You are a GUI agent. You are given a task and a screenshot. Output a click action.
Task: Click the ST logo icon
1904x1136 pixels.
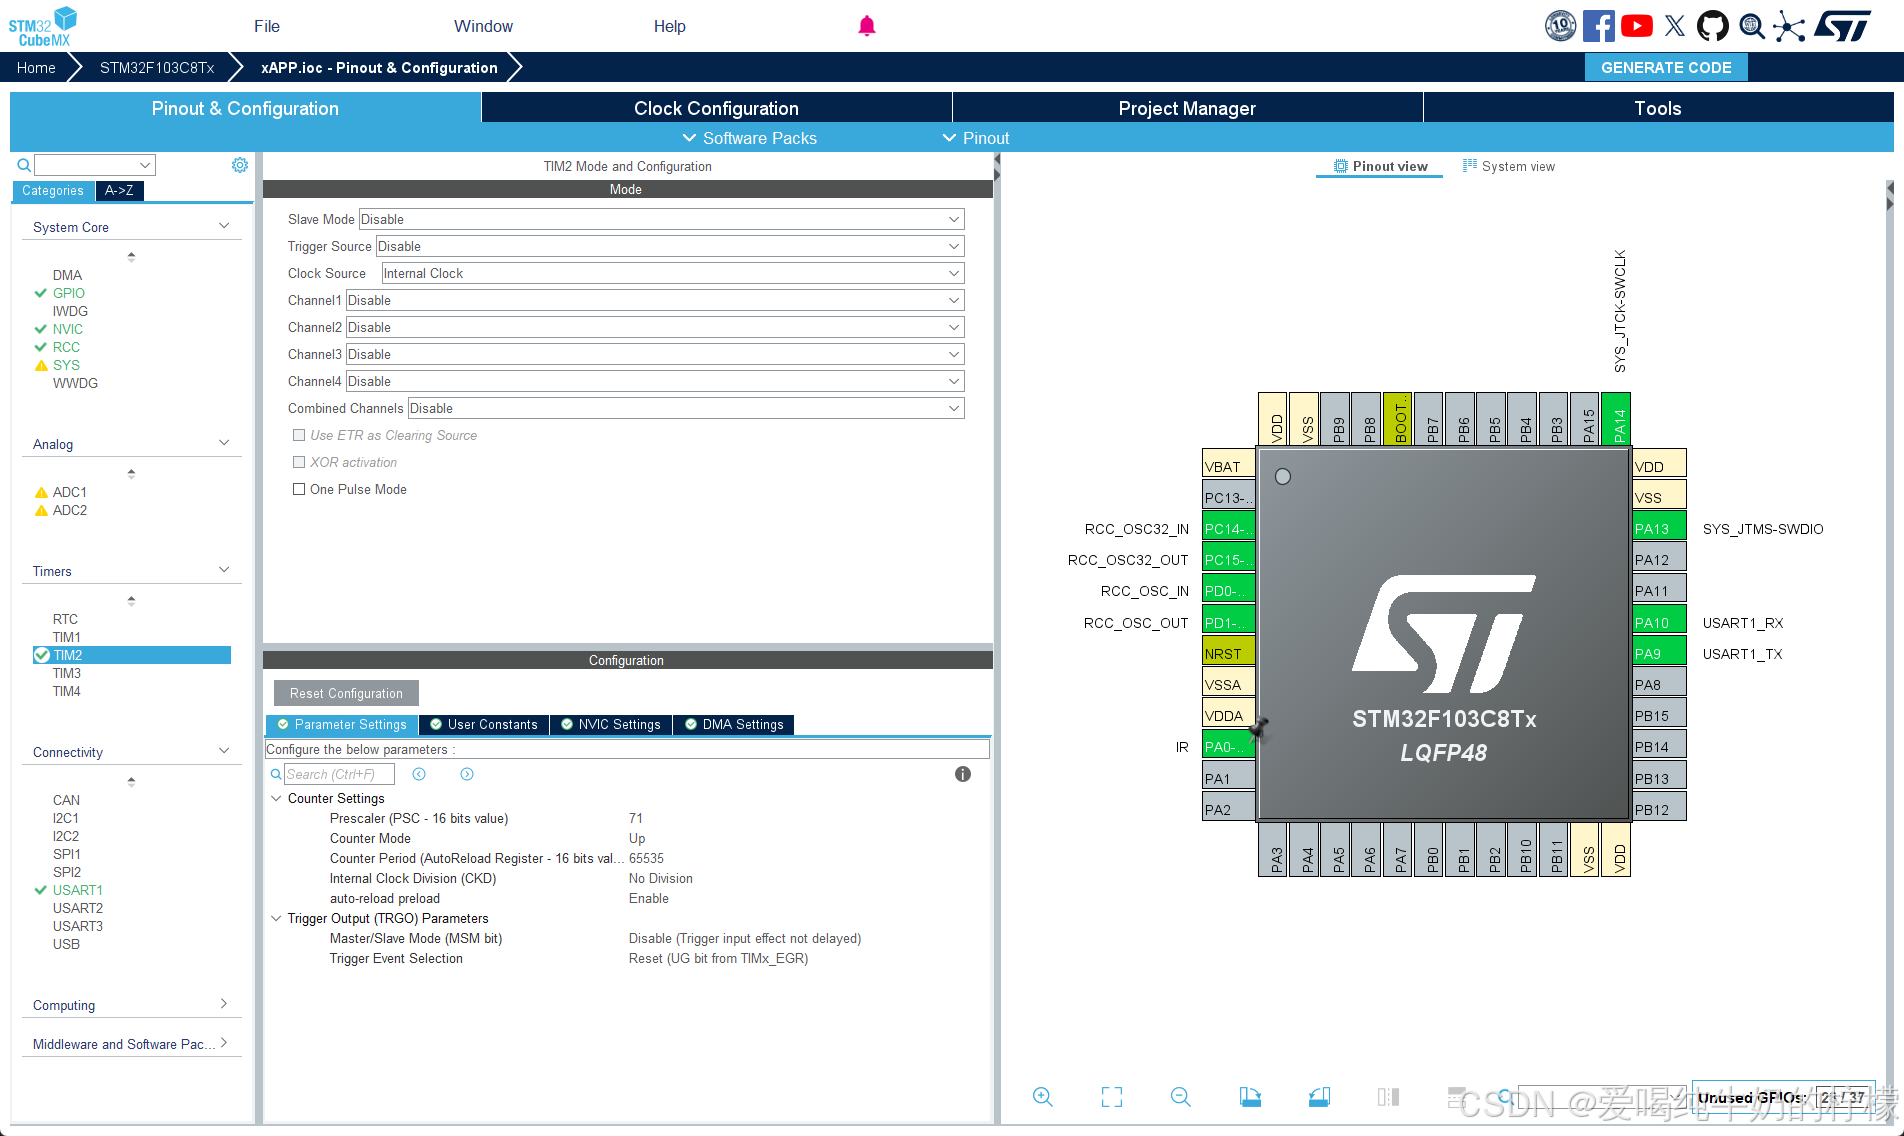point(1842,26)
